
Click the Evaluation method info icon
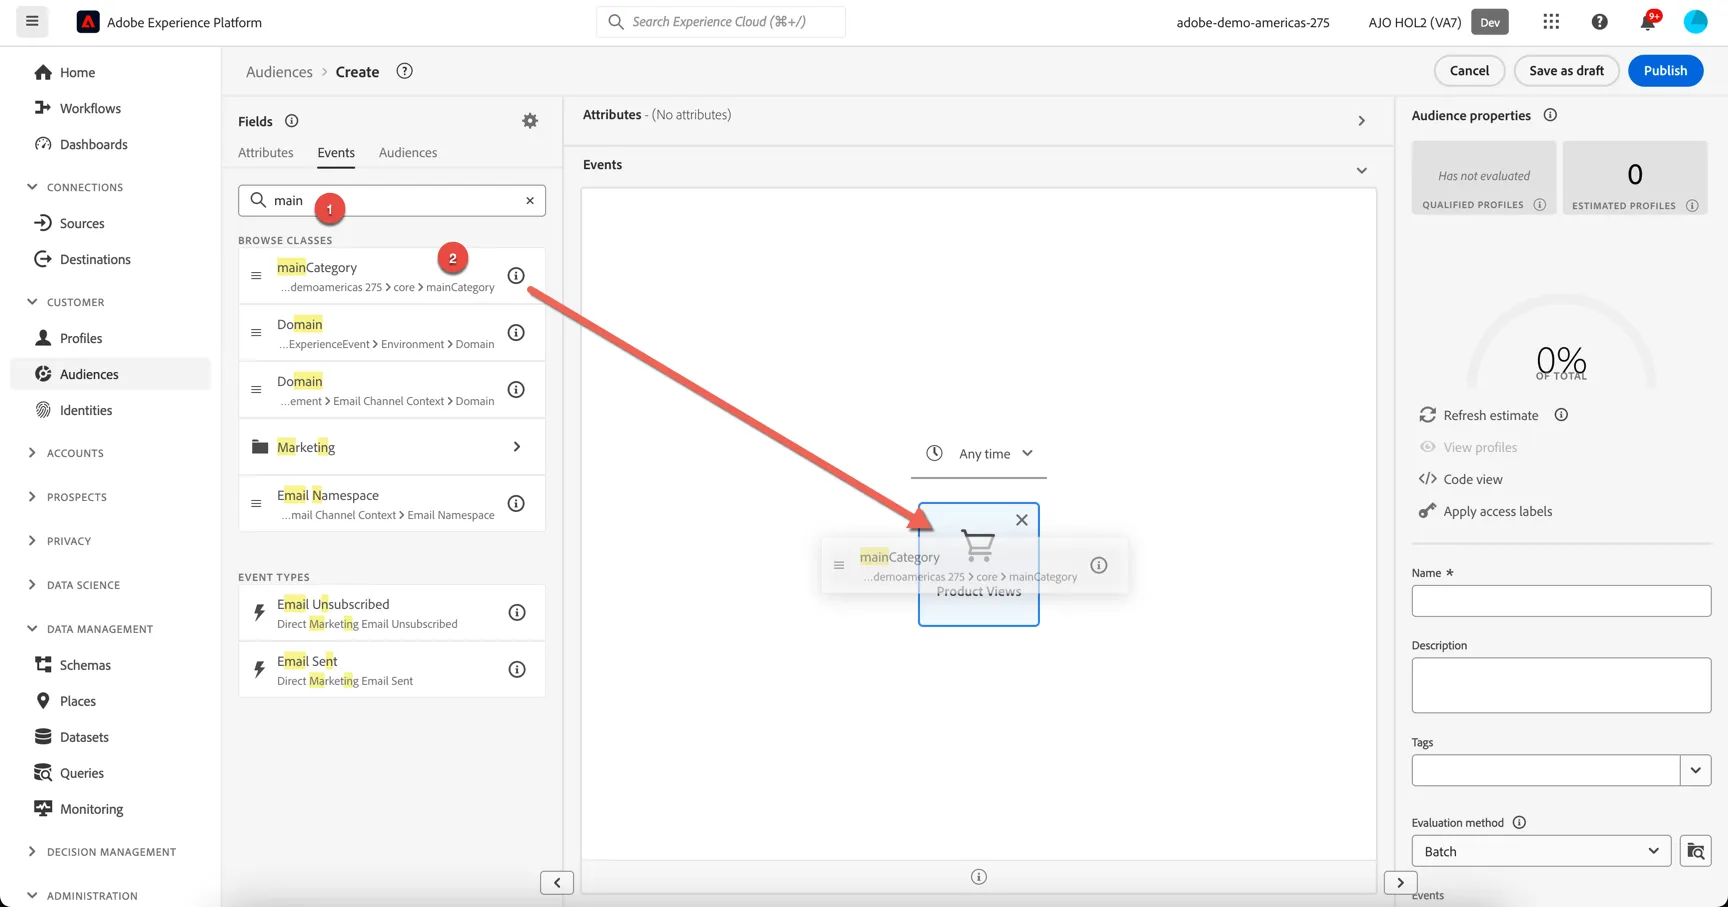(x=1519, y=822)
